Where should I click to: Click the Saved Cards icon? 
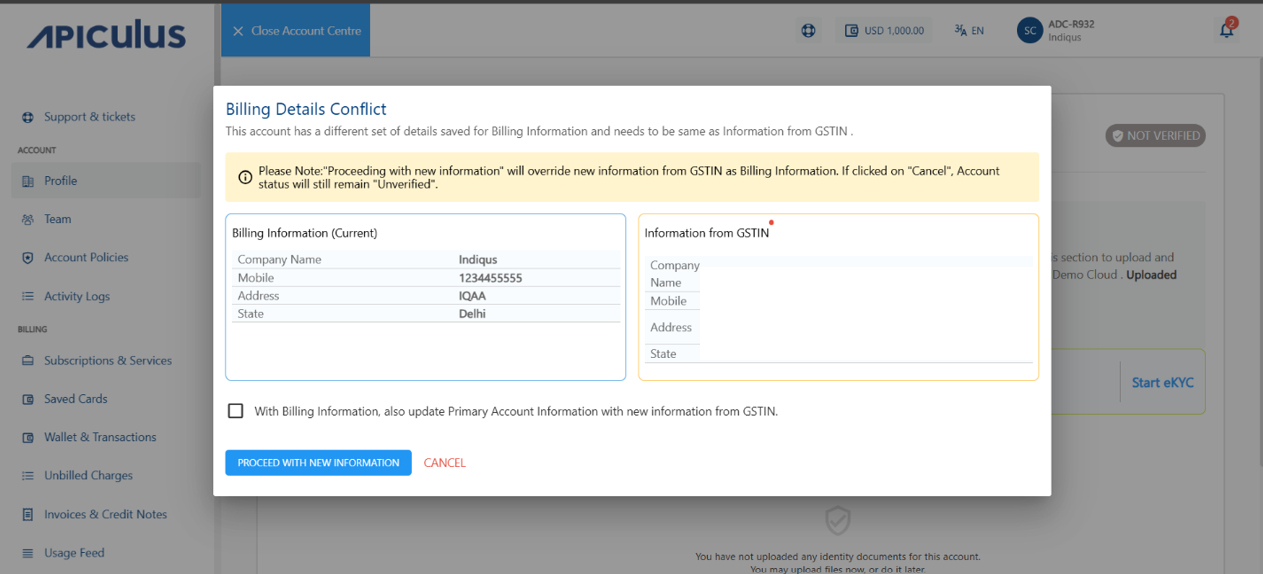[28, 399]
